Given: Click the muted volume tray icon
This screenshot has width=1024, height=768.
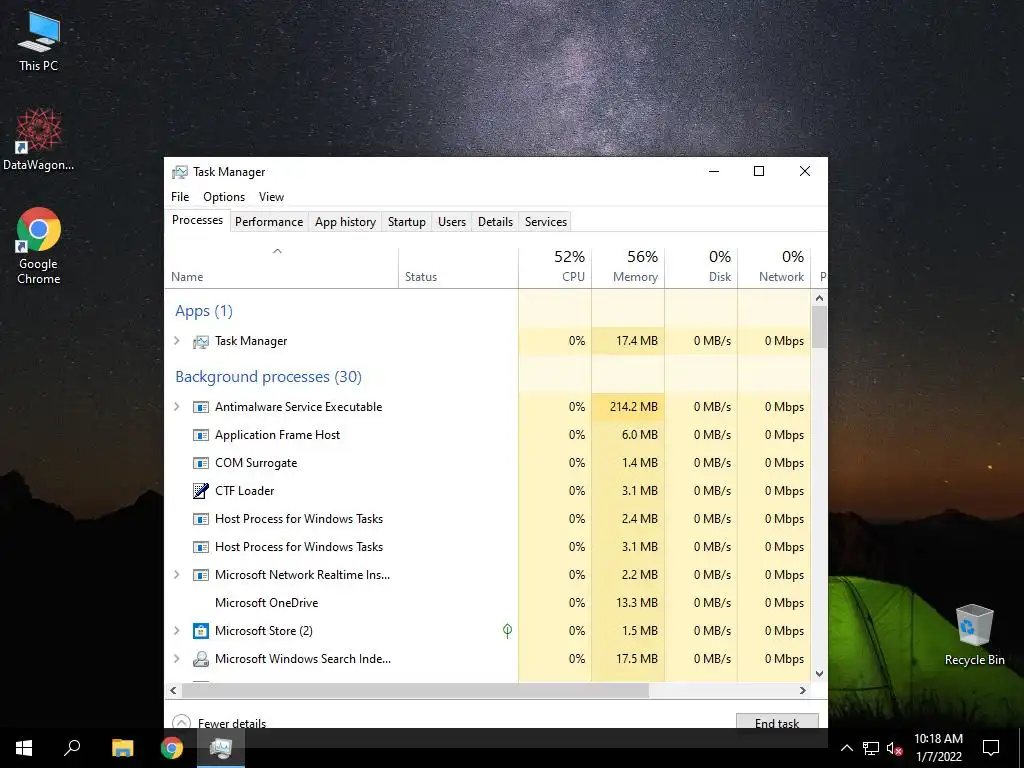Looking at the screenshot, I should (895, 748).
